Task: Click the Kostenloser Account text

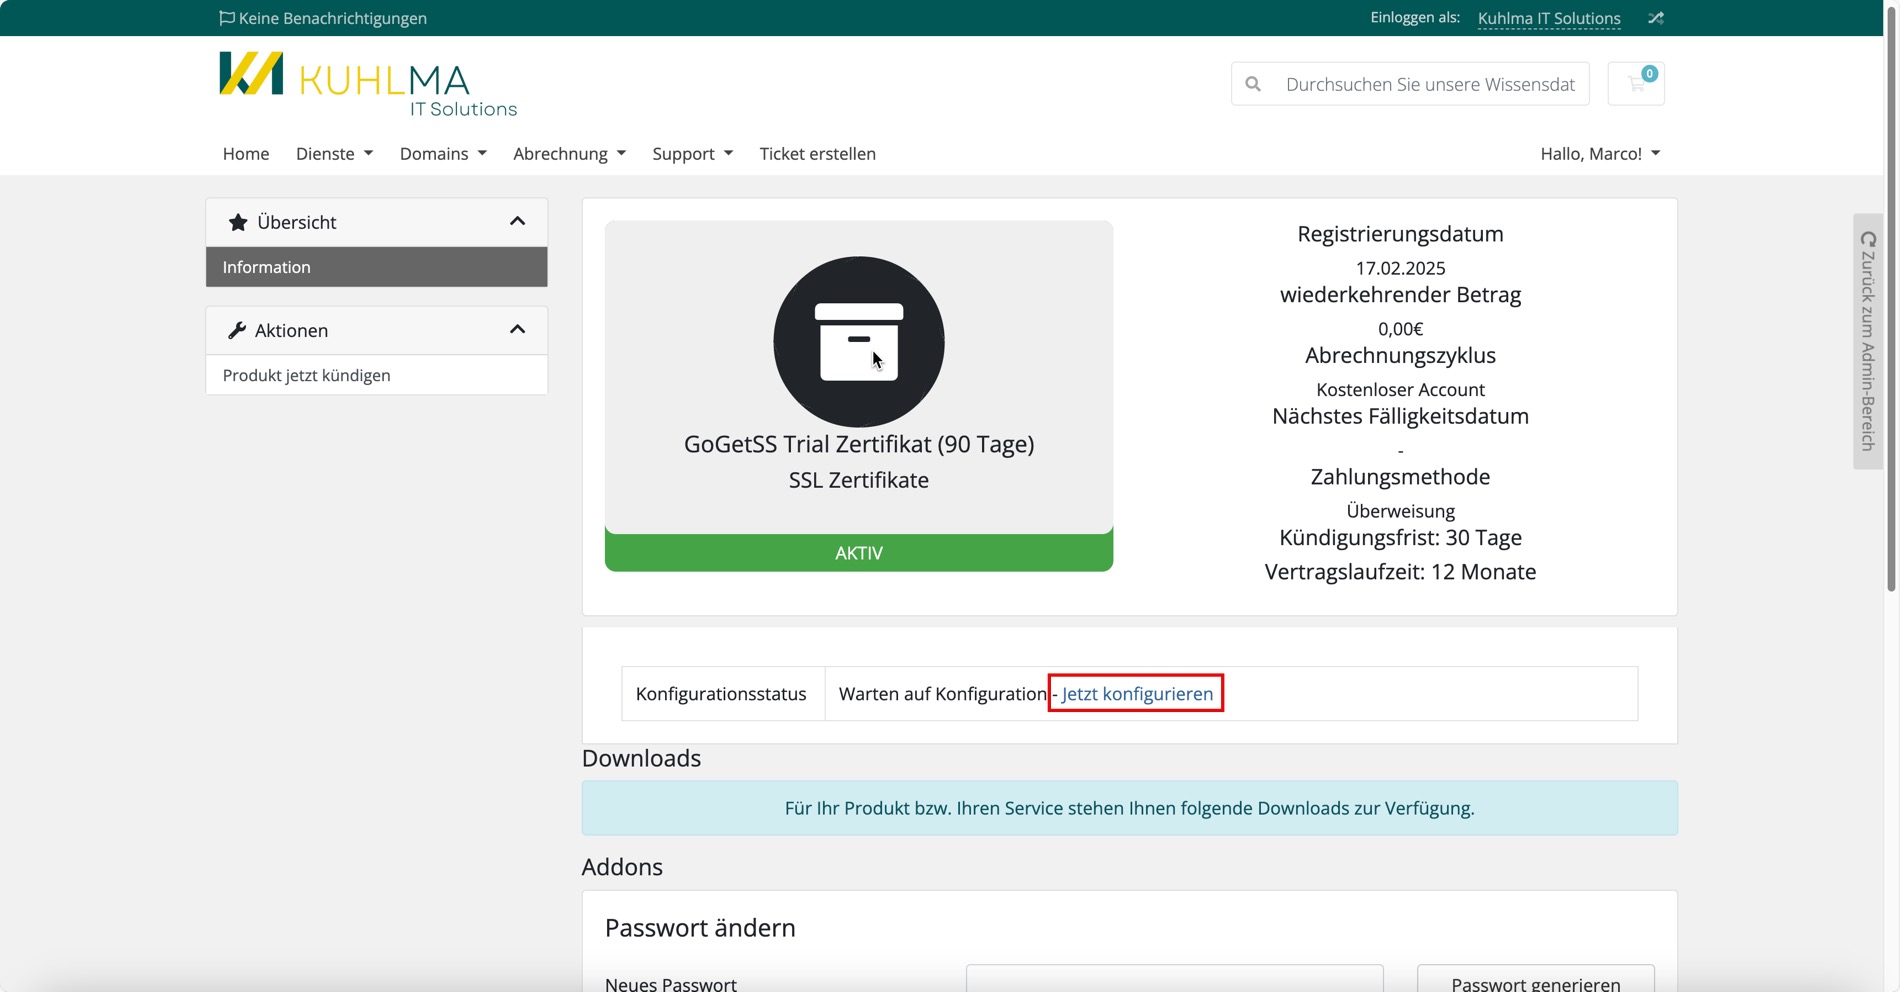Action: (x=1400, y=389)
